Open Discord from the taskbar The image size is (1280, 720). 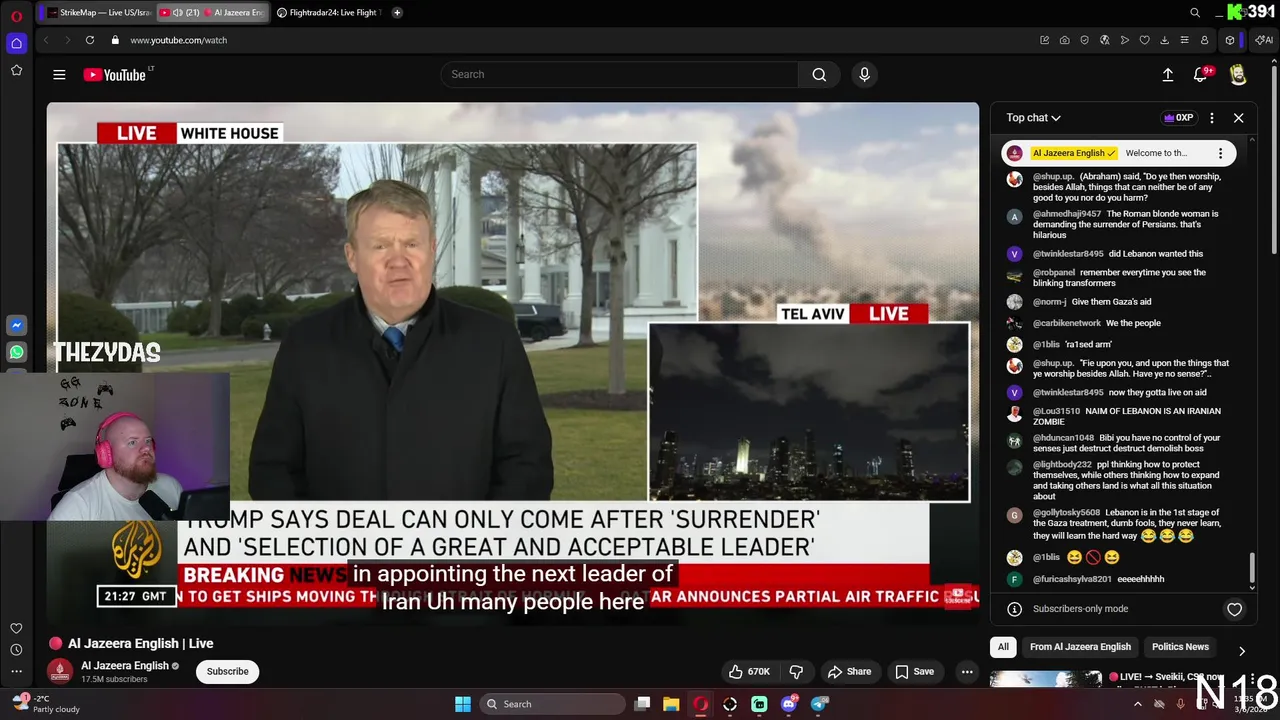(x=789, y=704)
